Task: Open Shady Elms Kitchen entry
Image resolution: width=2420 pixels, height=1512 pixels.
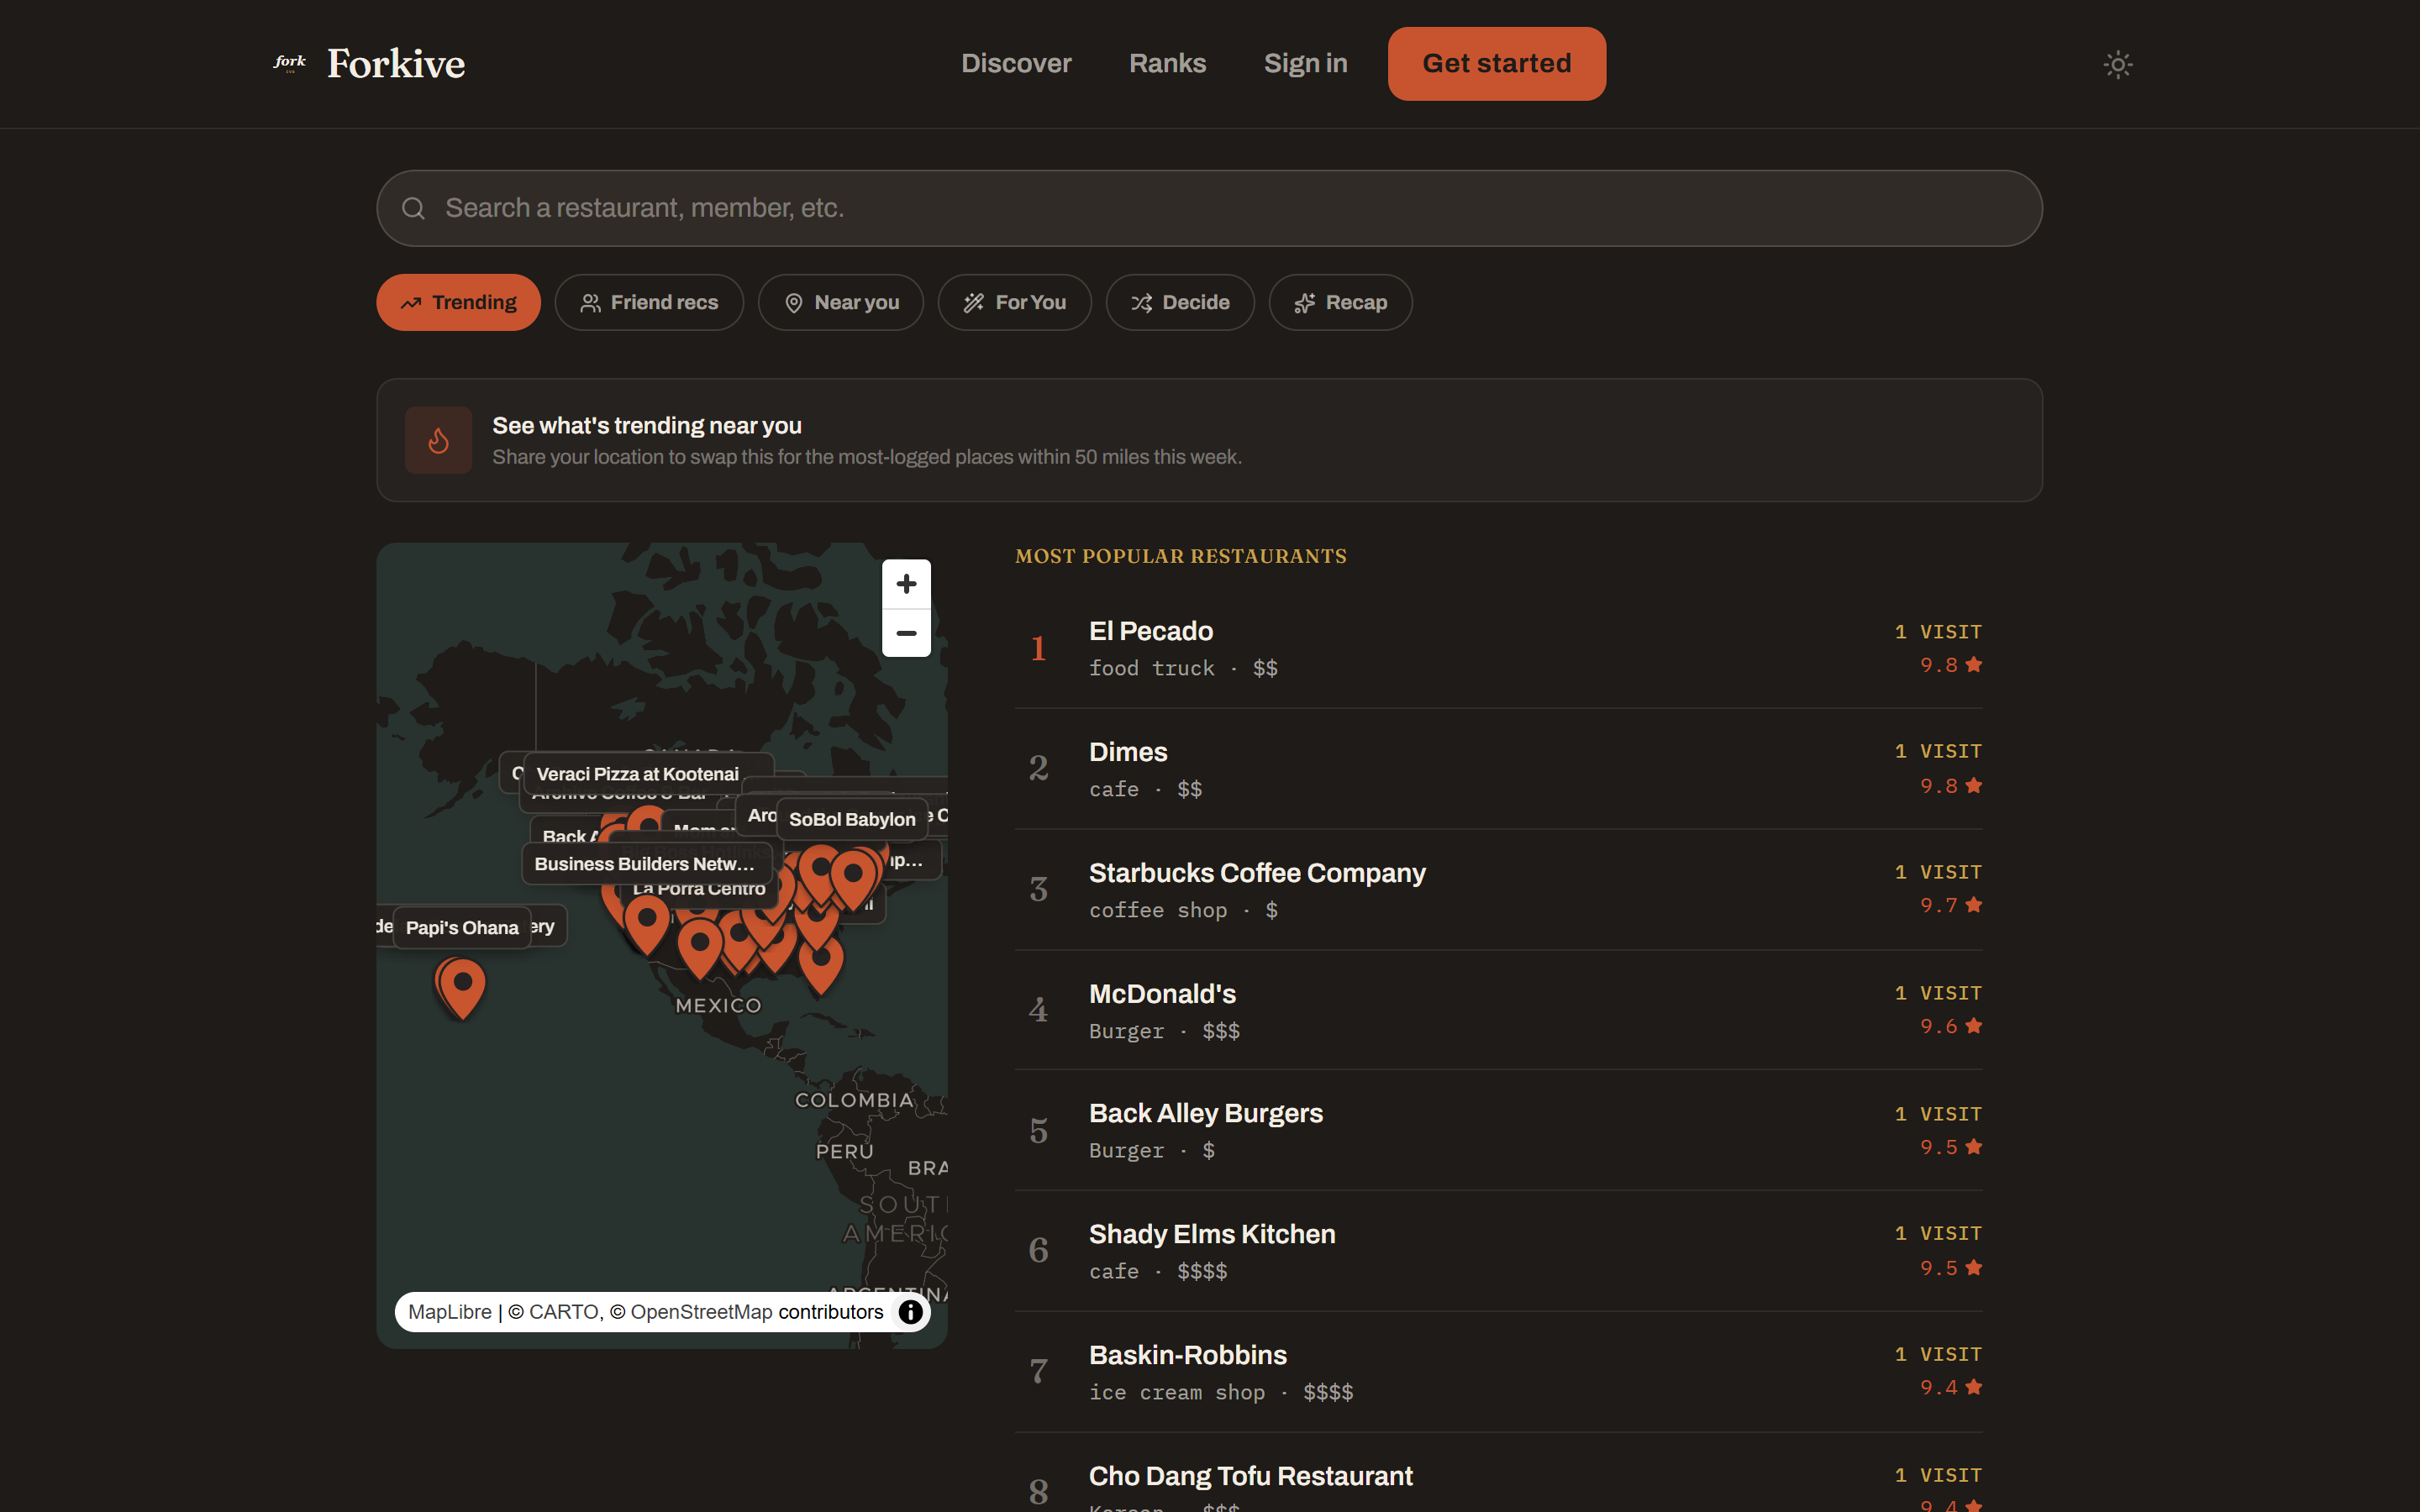Action: coord(1498,1251)
